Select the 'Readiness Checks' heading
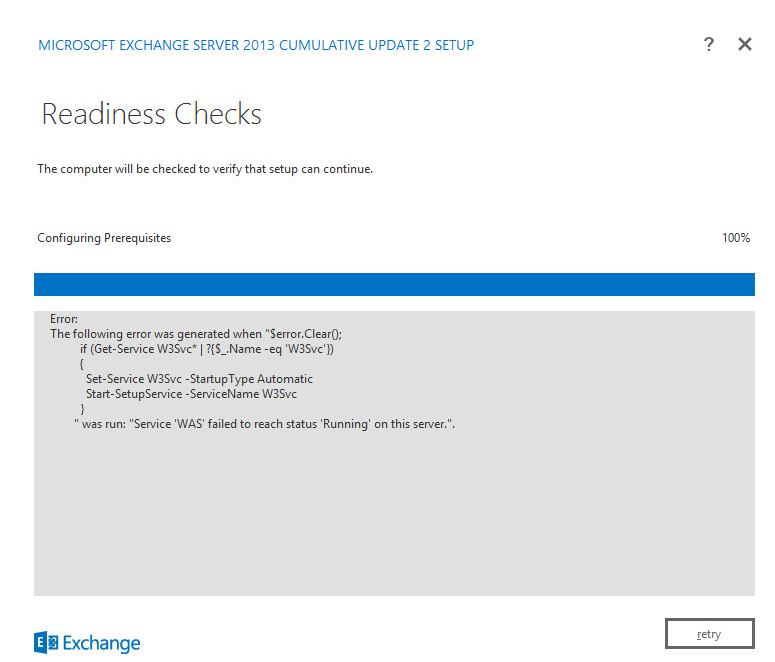The width and height of the screenshot is (775, 662). point(151,114)
